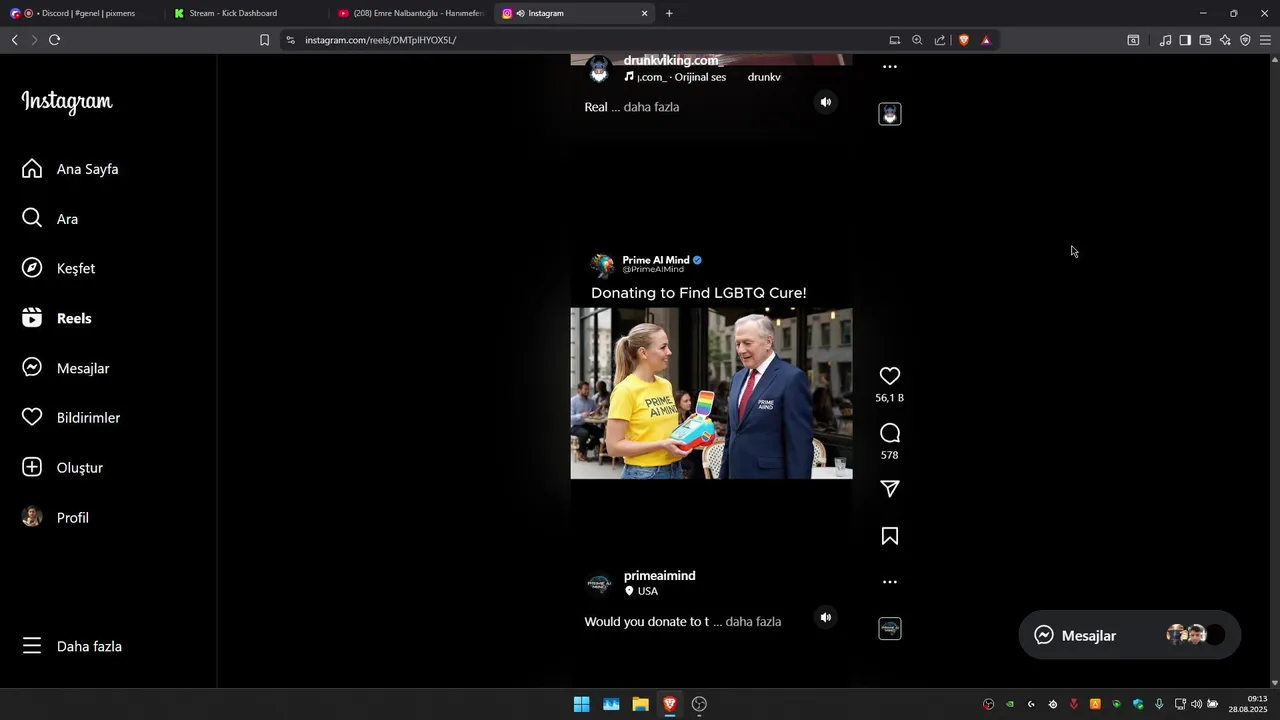Image resolution: width=1280 pixels, height=720 pixels.
Task: Open three-dot options for primeaimind reel
Action: [x=890, y=582]
